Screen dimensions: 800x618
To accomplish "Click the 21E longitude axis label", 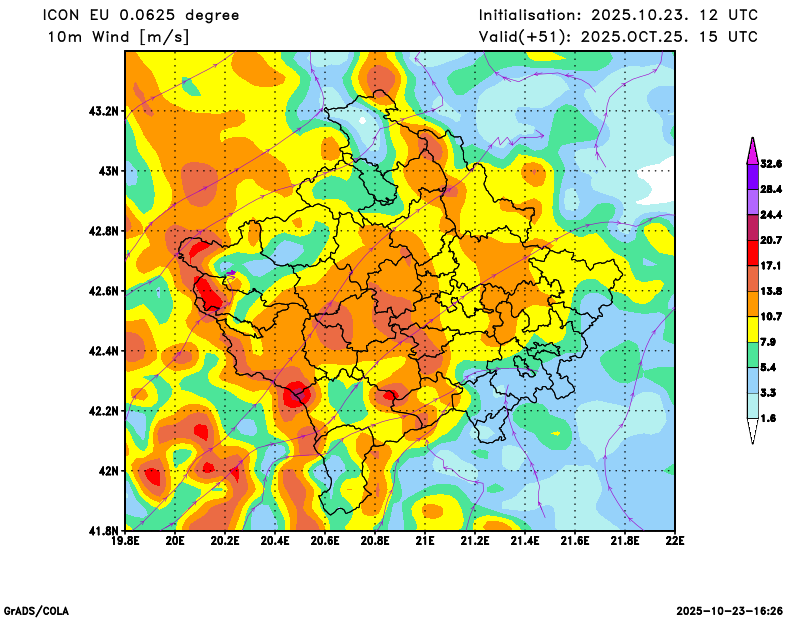I will (x=425, y=541).
